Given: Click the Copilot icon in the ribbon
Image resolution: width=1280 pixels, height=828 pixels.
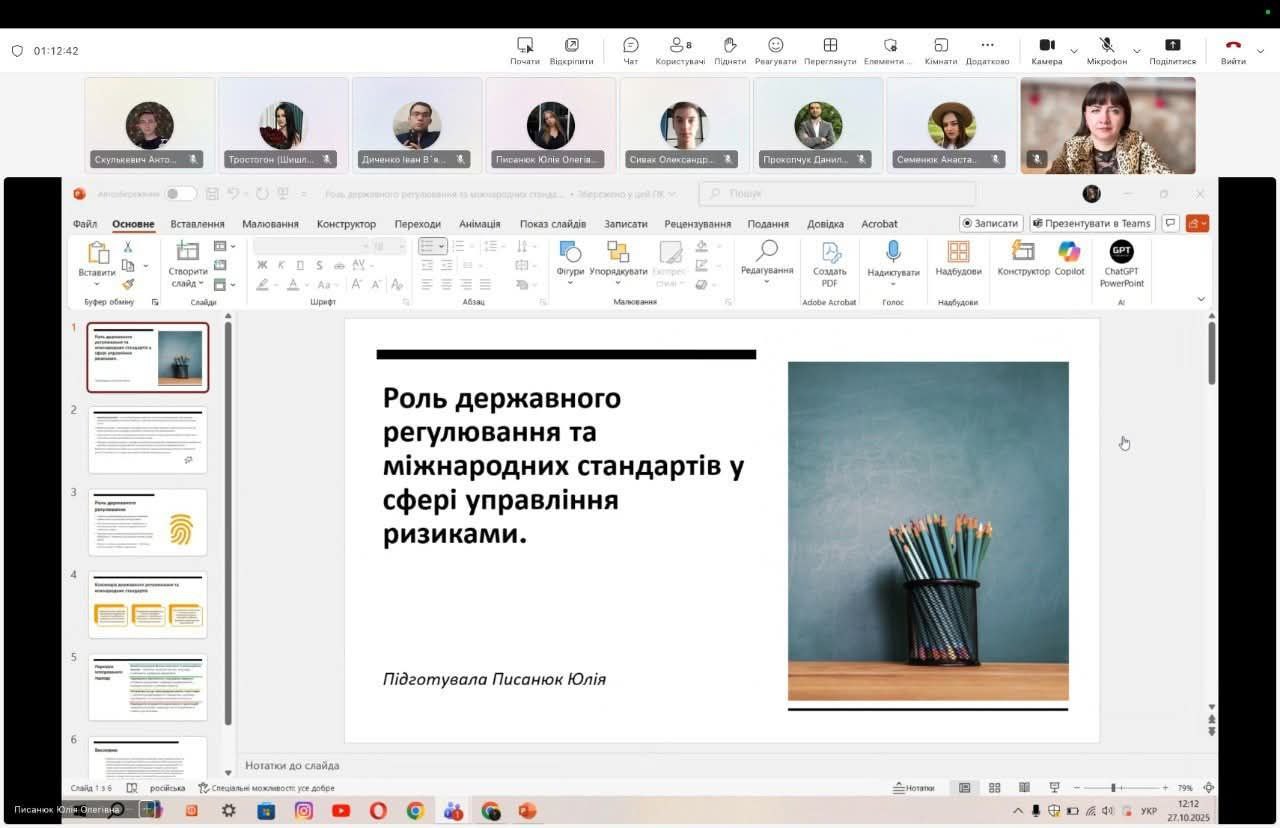Looking at the screenshot, I should pyautogui.click(x=1069, y=252).
